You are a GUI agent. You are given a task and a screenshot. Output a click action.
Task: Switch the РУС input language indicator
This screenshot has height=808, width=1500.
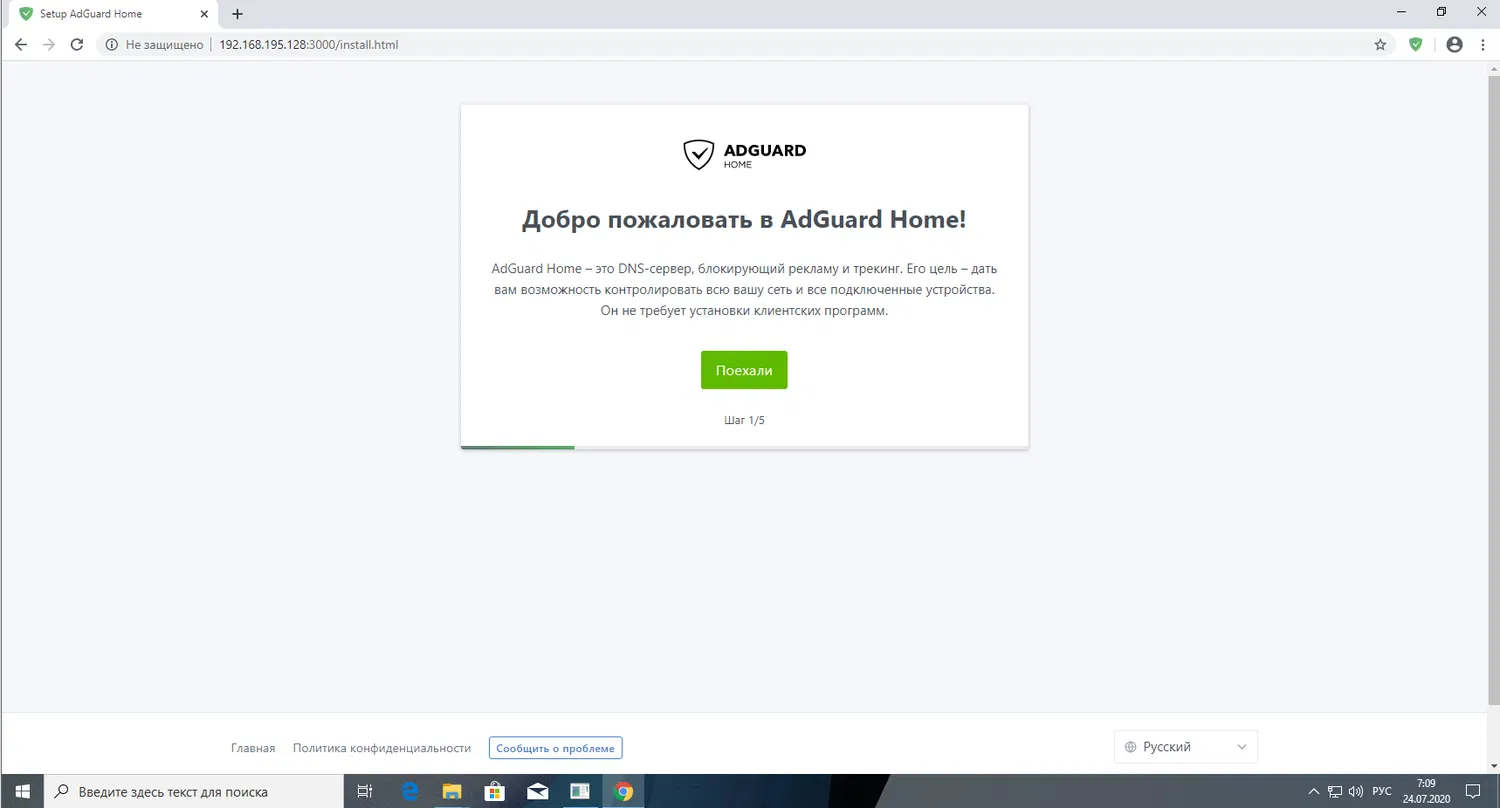click(1382, 791)
